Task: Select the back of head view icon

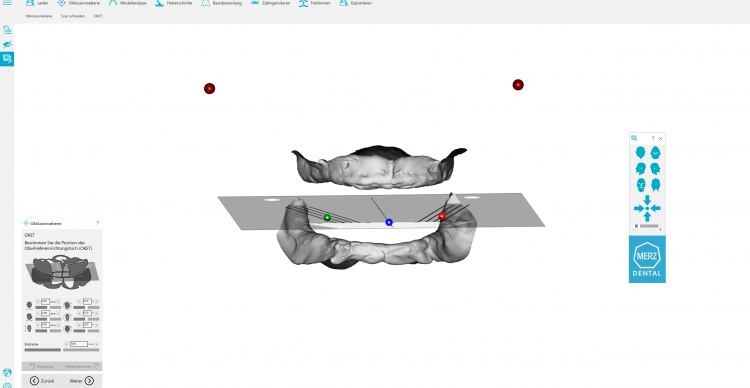Action: 656,185
